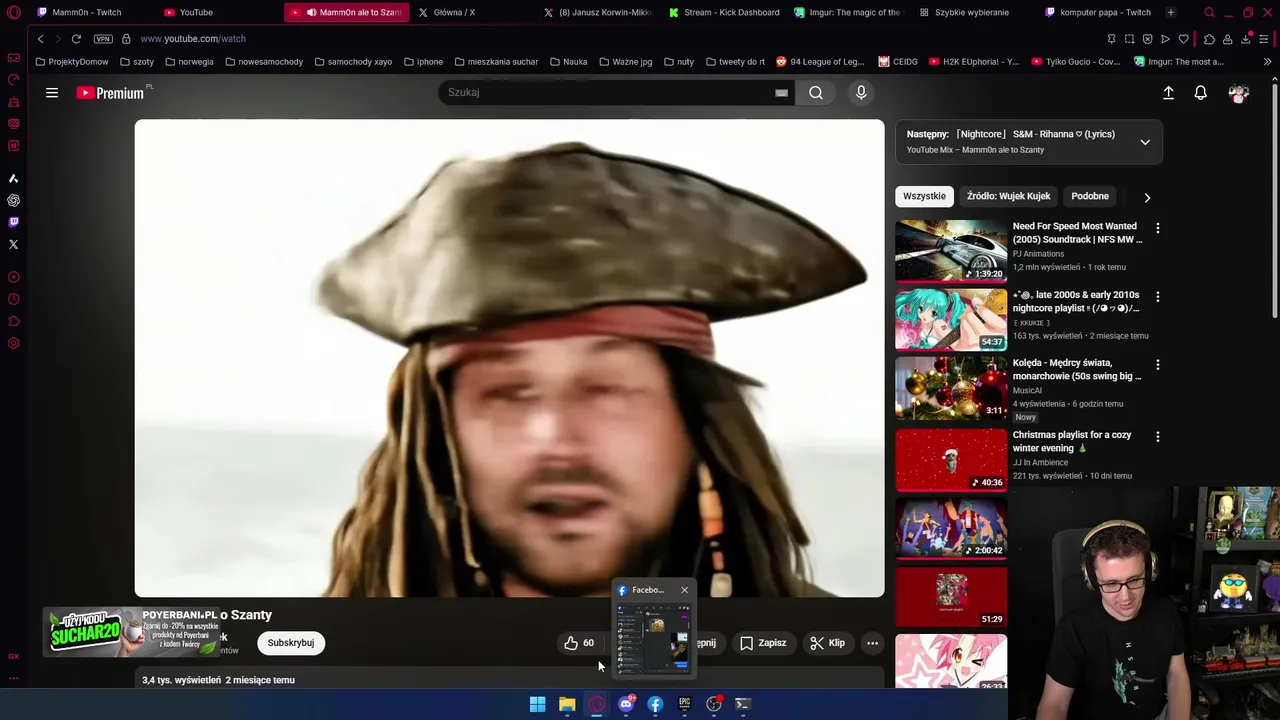
Task: Open options for nightcore playlist video
Action: (x=1158, y=297)
